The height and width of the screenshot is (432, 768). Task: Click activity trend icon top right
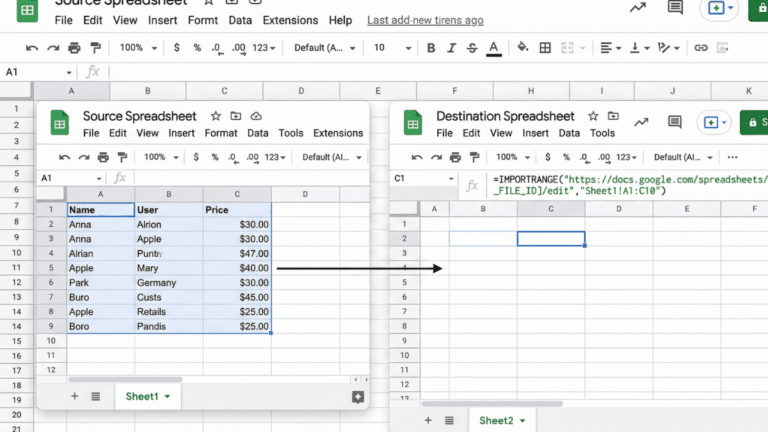coord(638,7)
